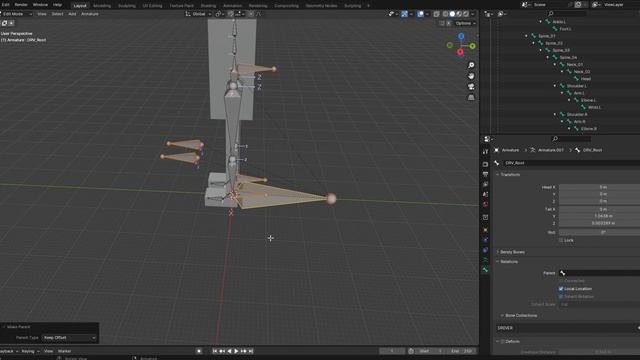Open the Render menu
640x360 pixels.
pos(21,5)
